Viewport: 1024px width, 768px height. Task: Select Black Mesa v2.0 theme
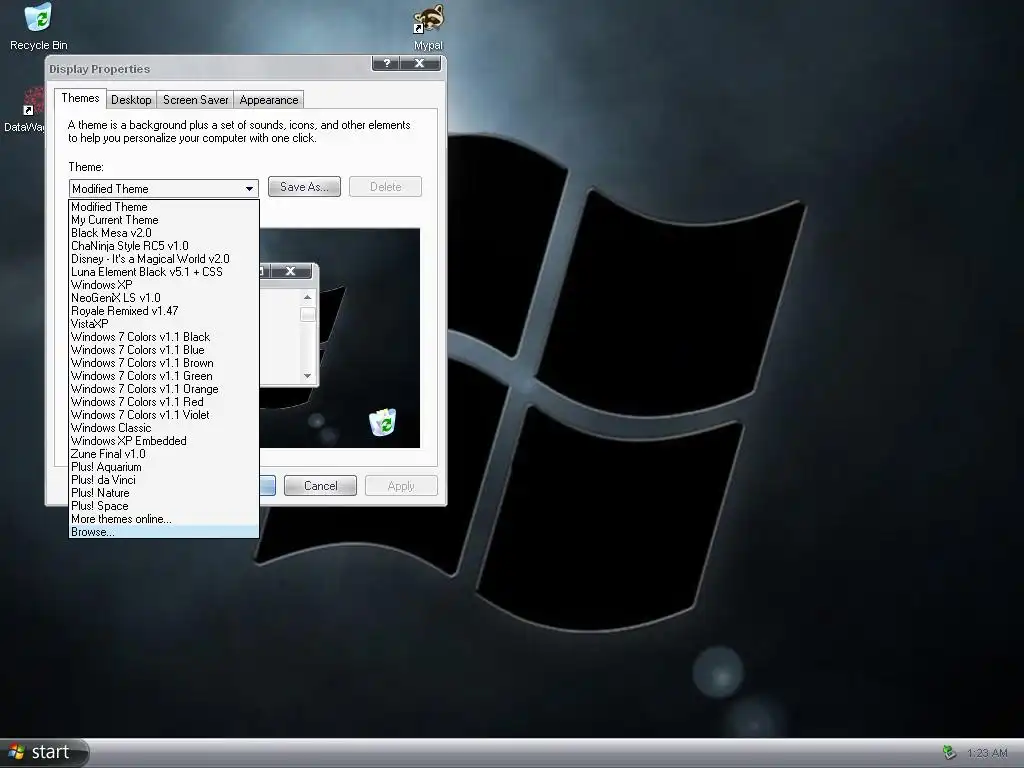coord(164,233)
